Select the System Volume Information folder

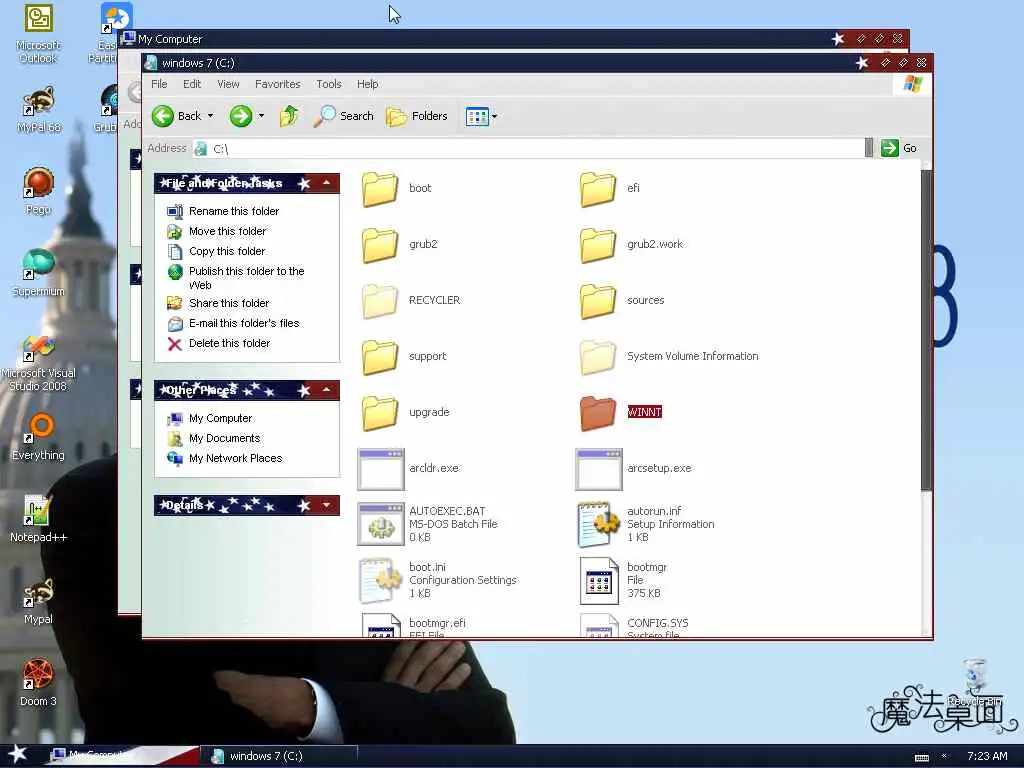598,357
